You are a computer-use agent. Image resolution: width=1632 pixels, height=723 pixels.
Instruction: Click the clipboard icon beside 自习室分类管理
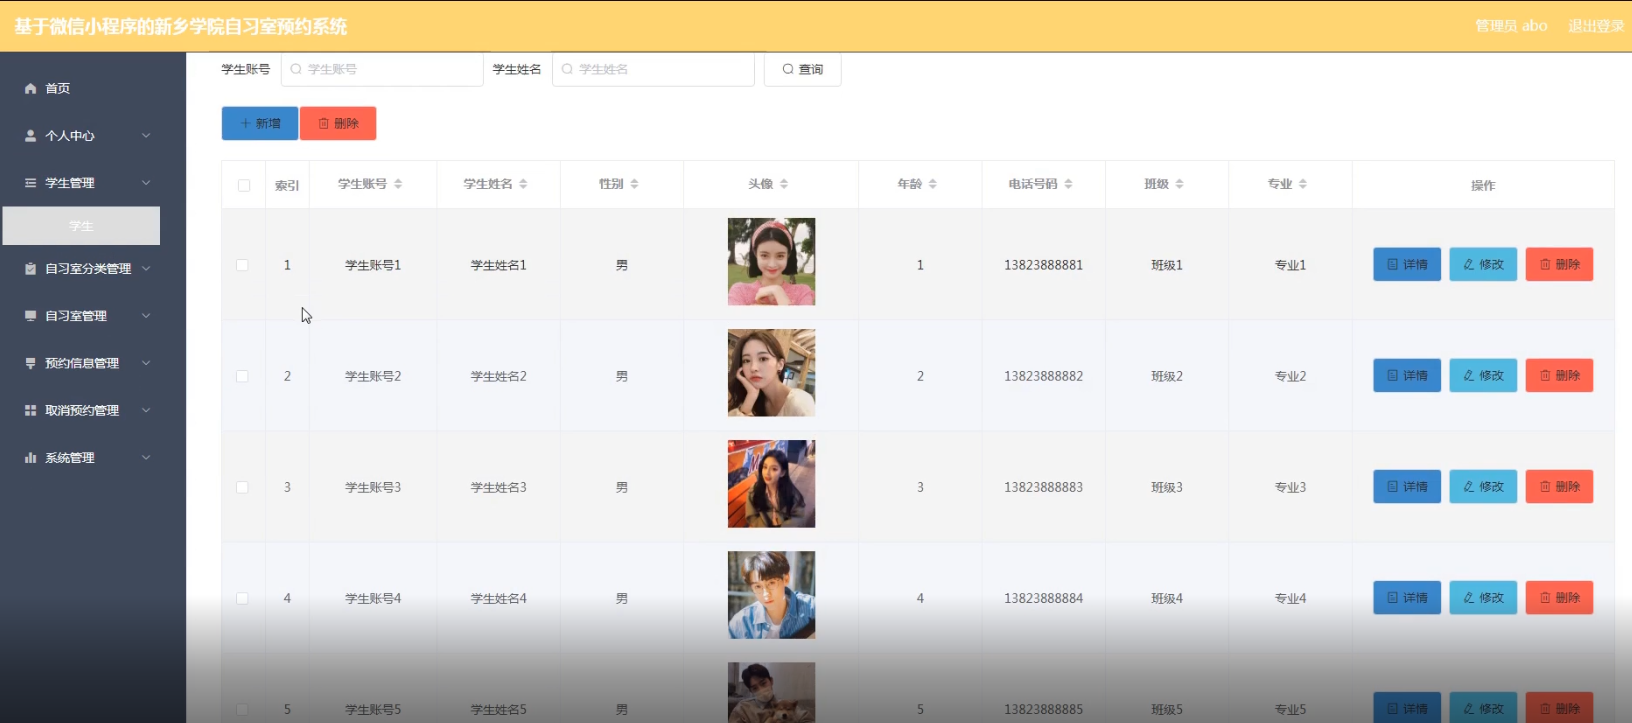(31, 269)
